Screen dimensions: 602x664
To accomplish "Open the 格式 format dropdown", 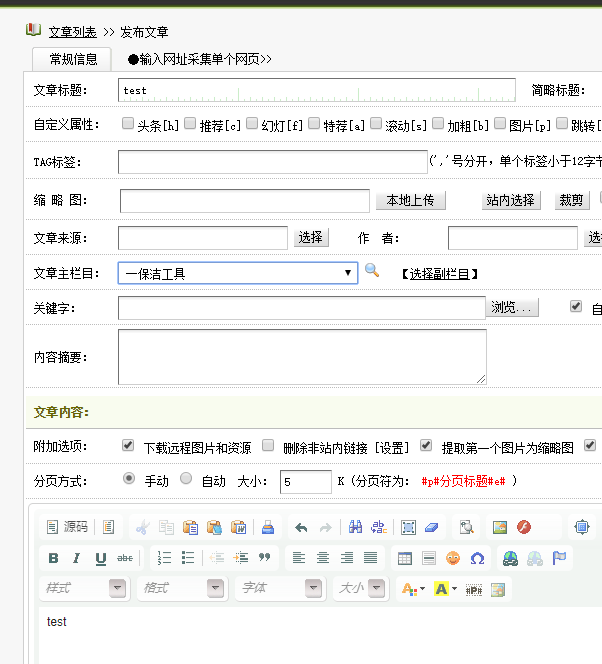I will 182,588.
